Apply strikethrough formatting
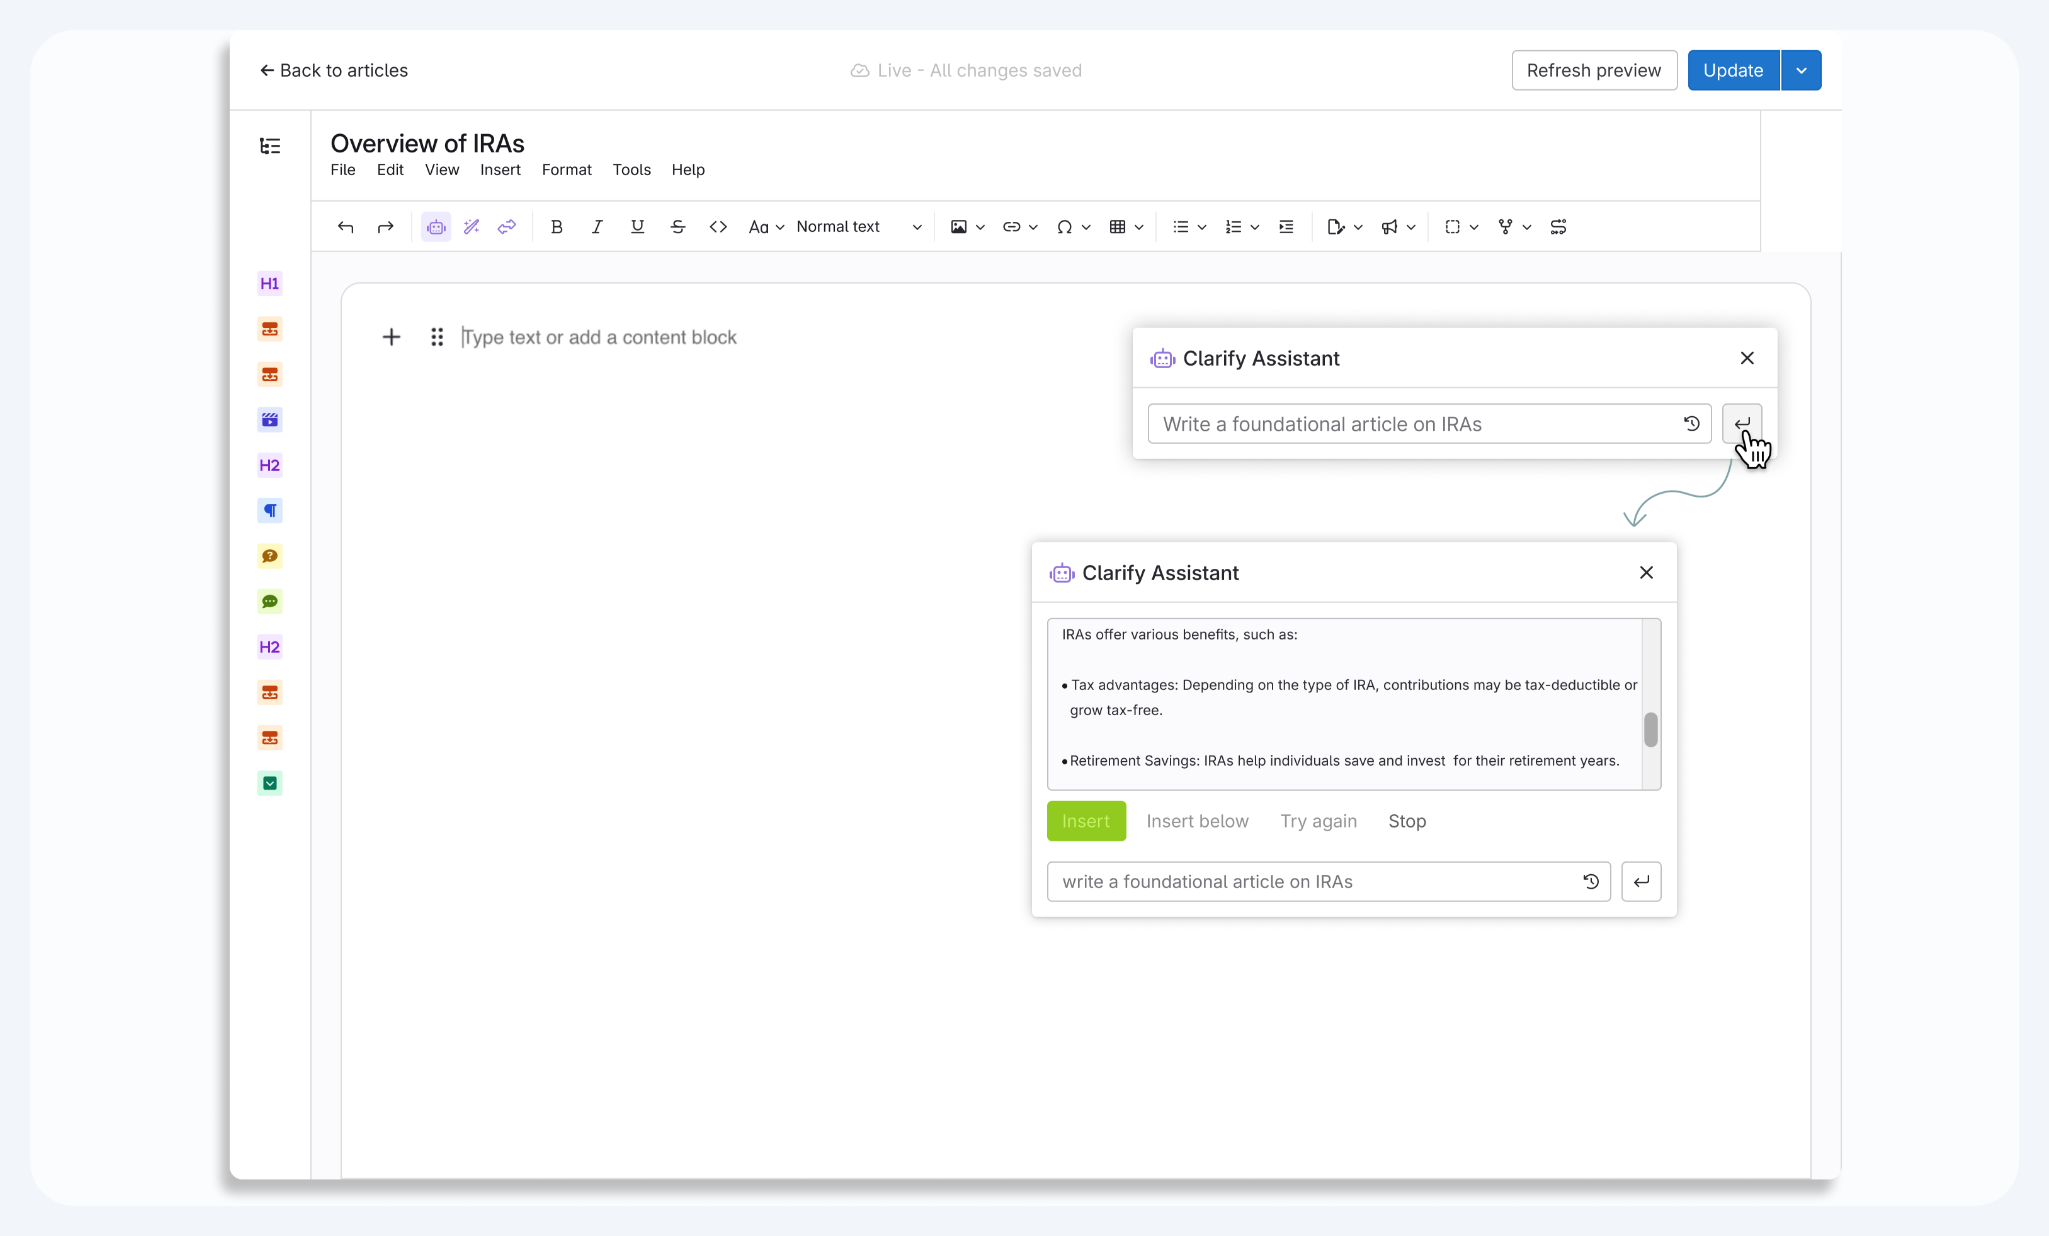 [677, 227]
